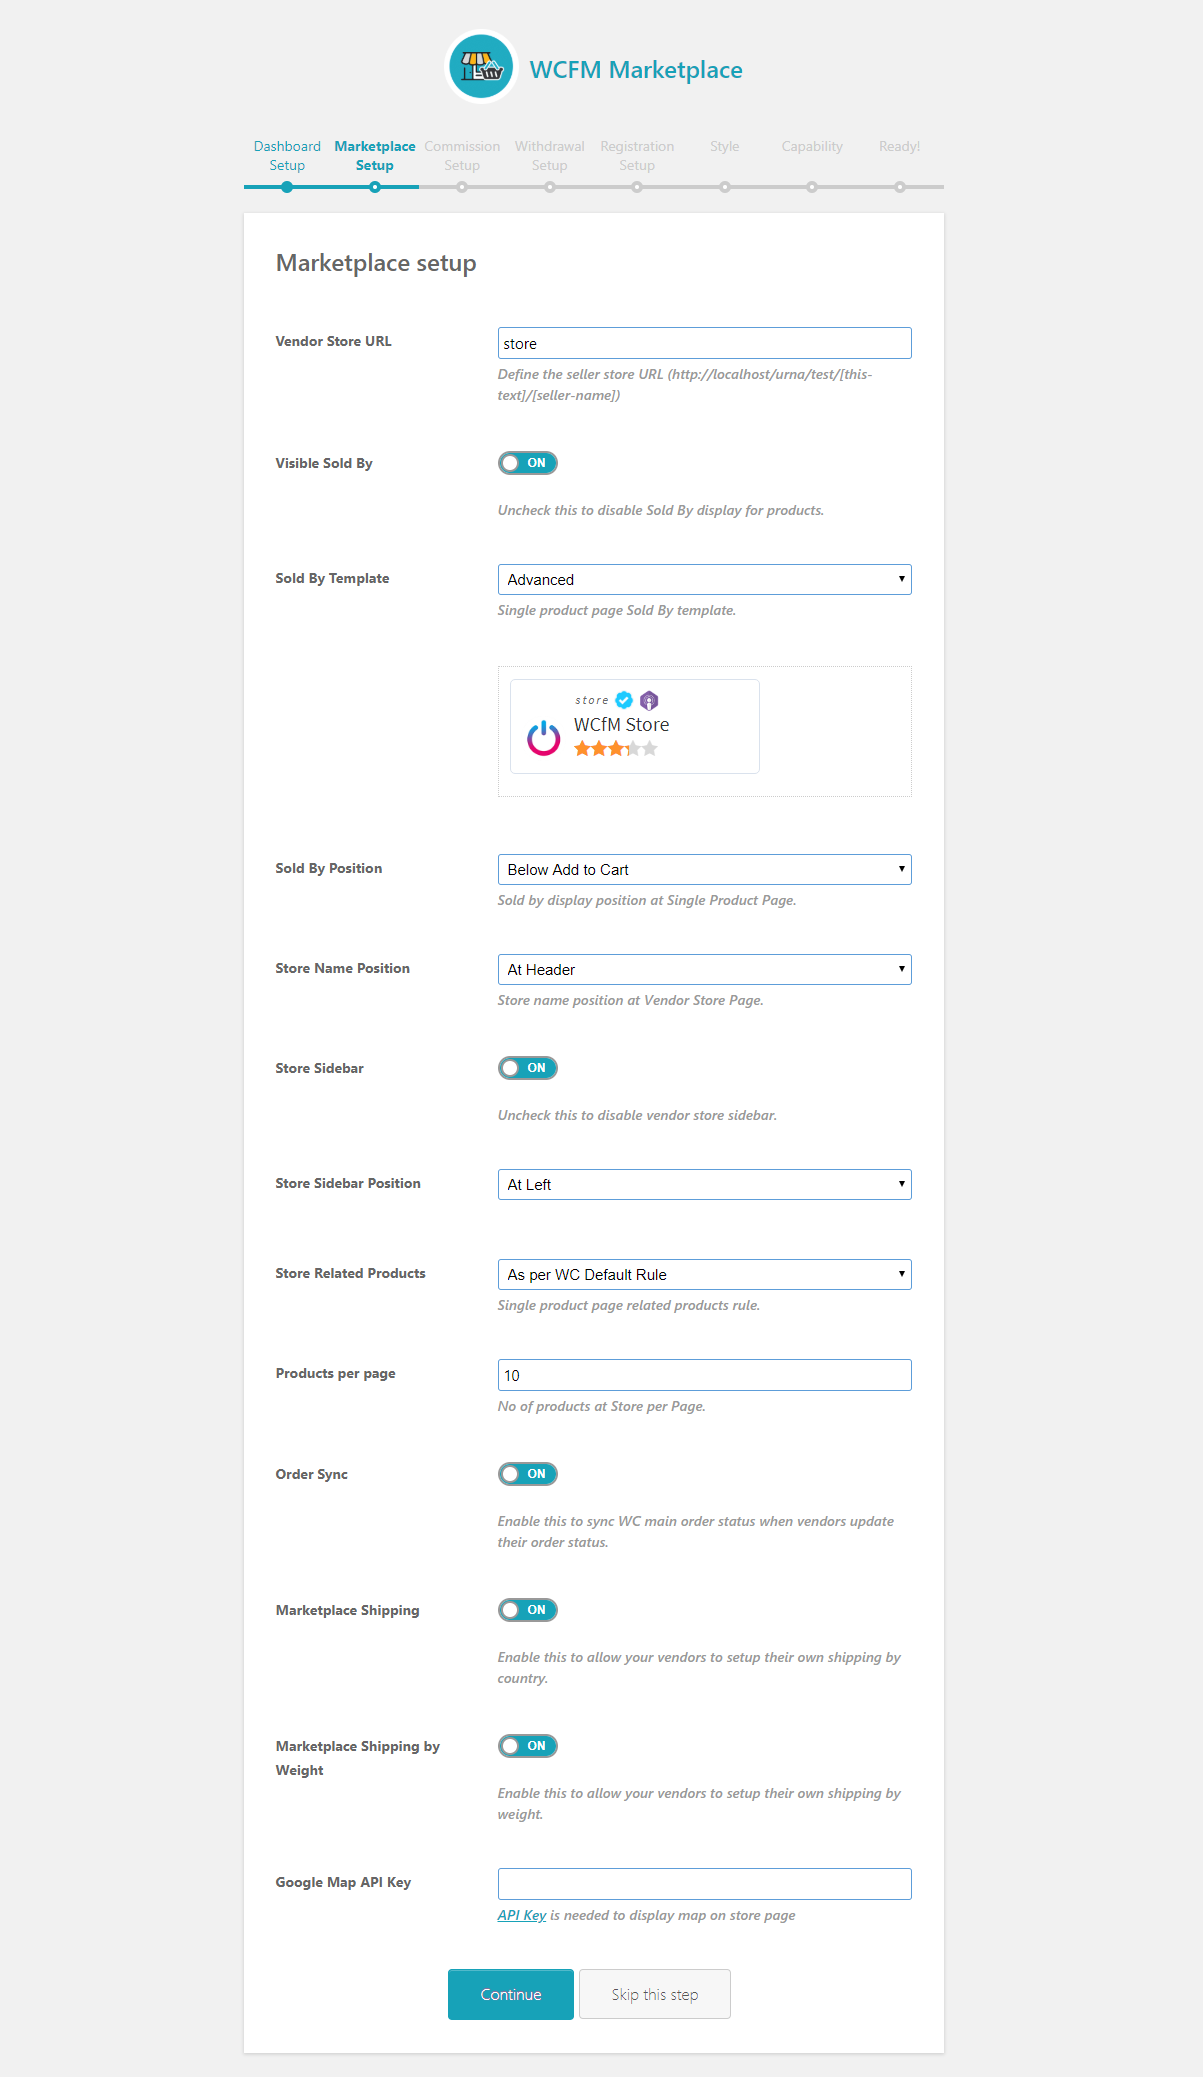Click the Continue button
Image resolution: width=1203 pixels, height=2077 pixels.
(511, 1995)
